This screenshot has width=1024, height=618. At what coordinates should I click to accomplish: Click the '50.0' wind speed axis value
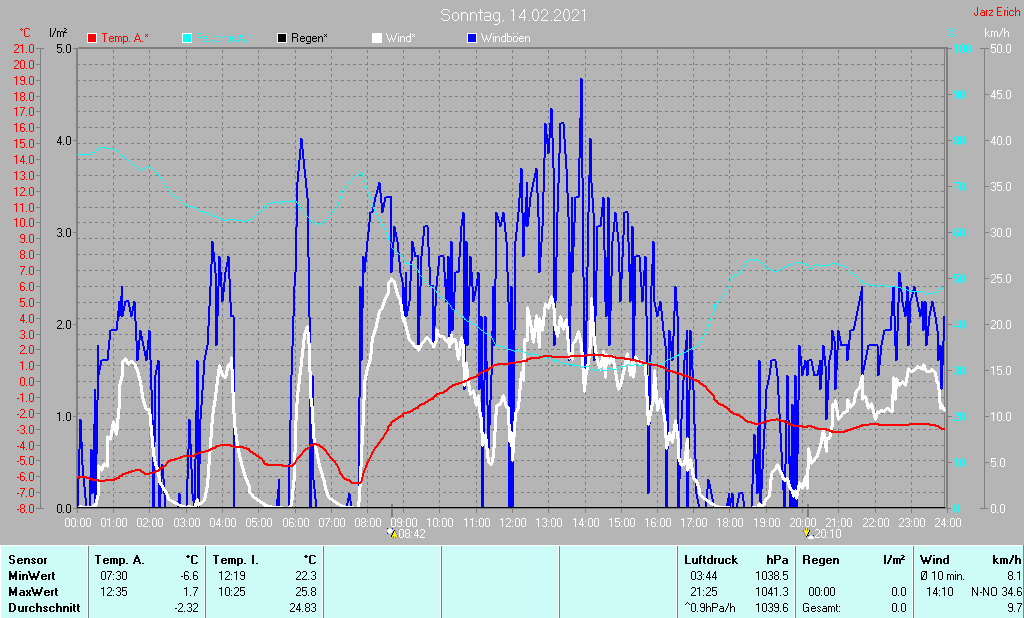[1001, 49]
